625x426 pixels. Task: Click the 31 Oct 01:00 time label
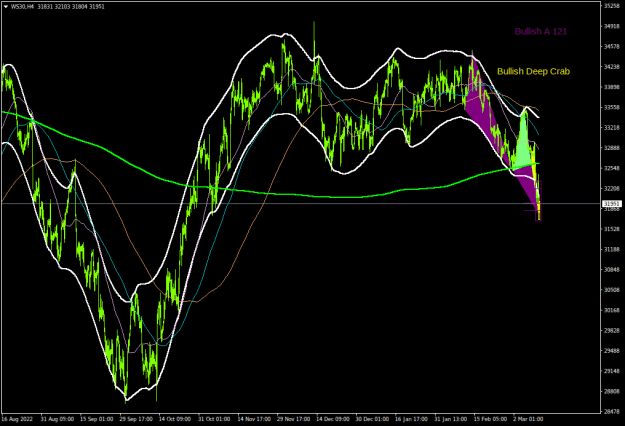point(214,419)
